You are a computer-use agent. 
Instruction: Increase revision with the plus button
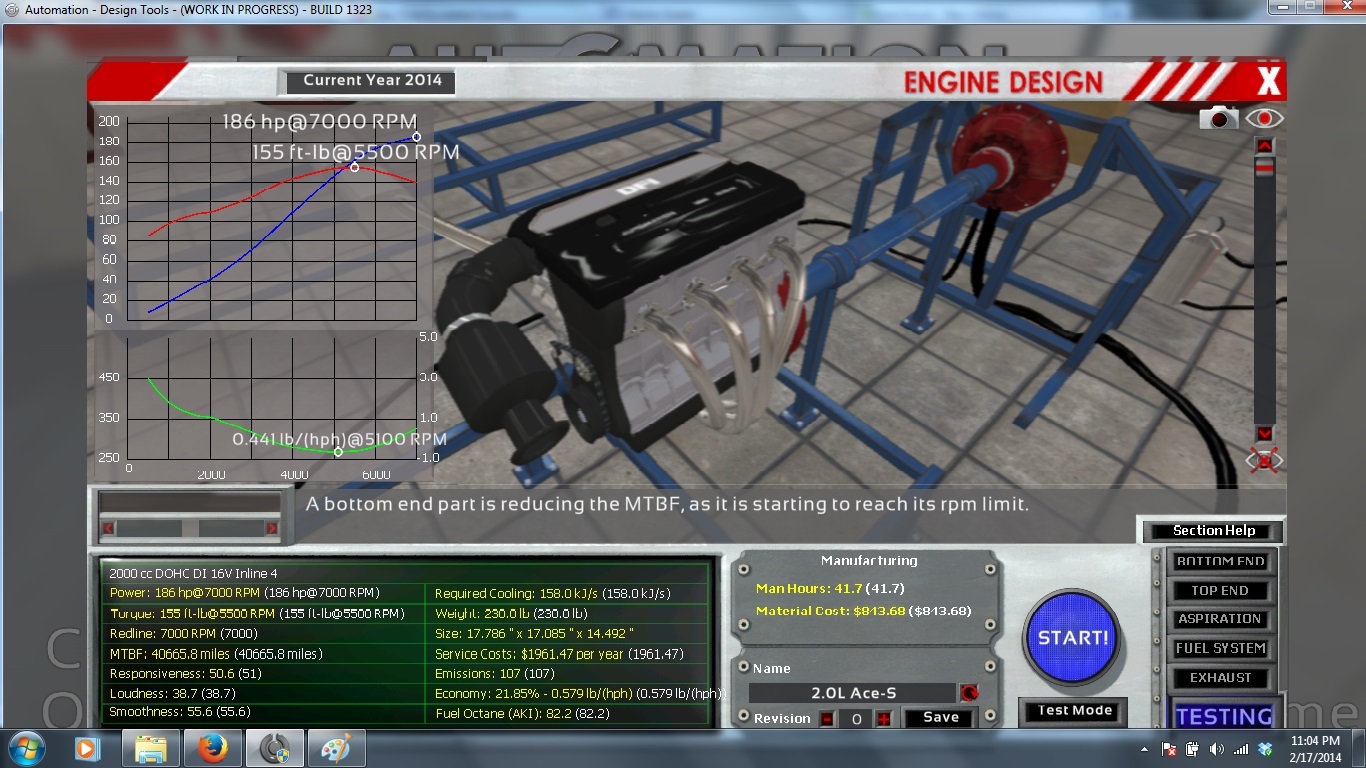click(x=883, y=718)
